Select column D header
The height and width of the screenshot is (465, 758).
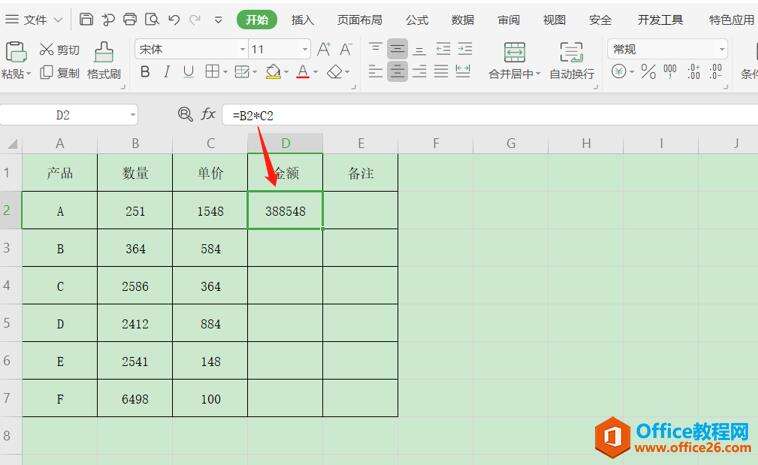pyautogui.click(x=285, y=144)
